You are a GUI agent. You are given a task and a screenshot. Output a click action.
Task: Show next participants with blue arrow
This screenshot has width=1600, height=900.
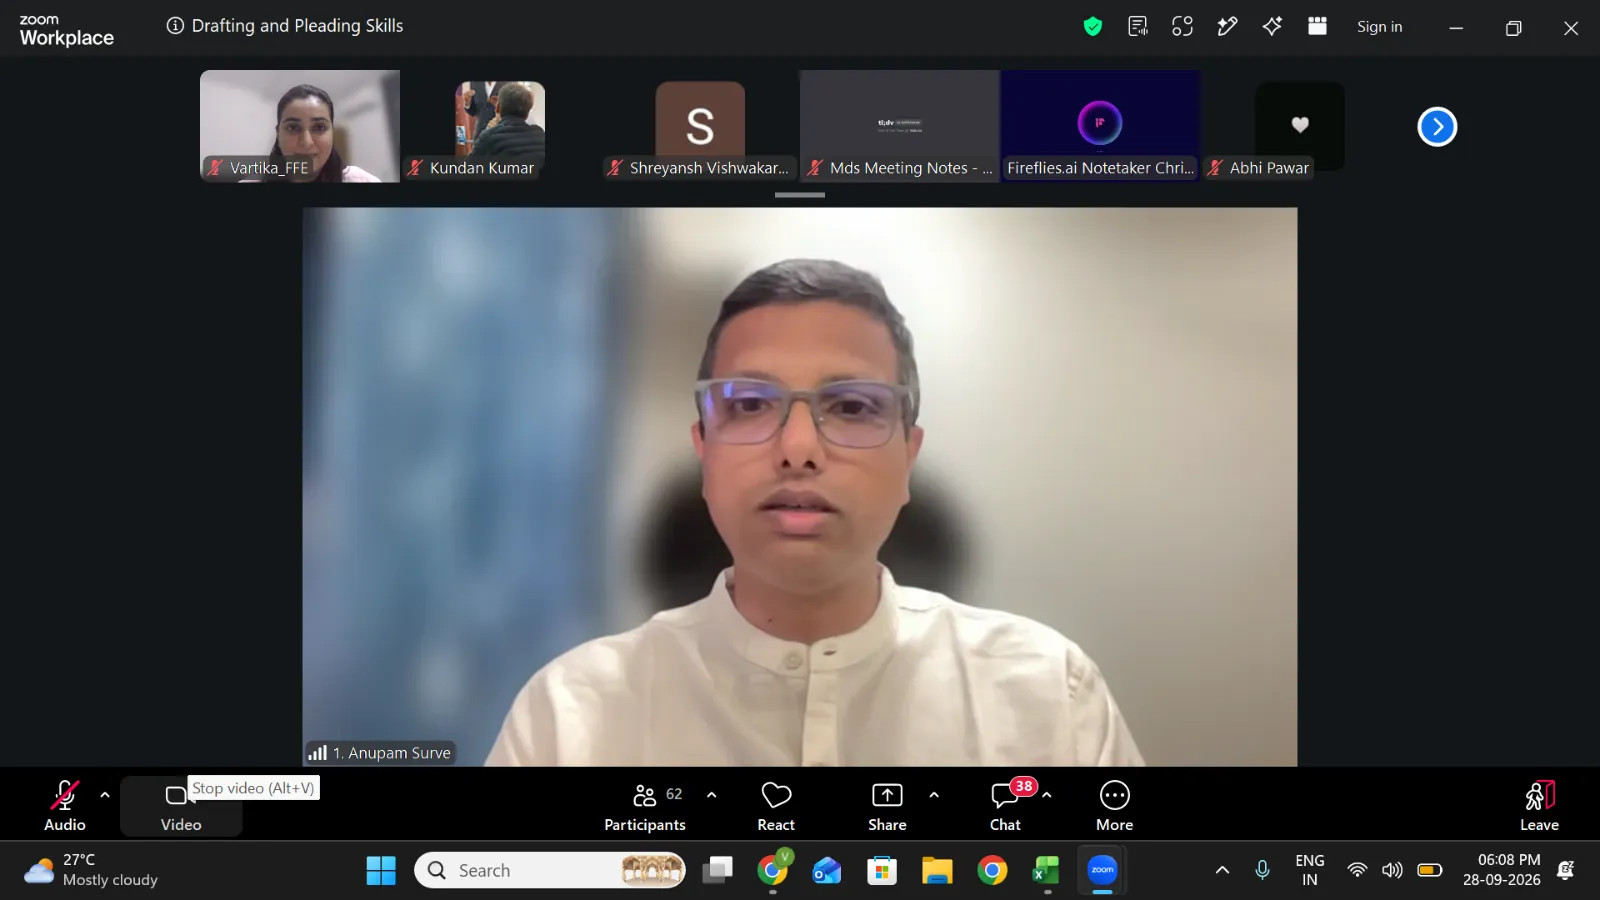(x=1437, y=126)
